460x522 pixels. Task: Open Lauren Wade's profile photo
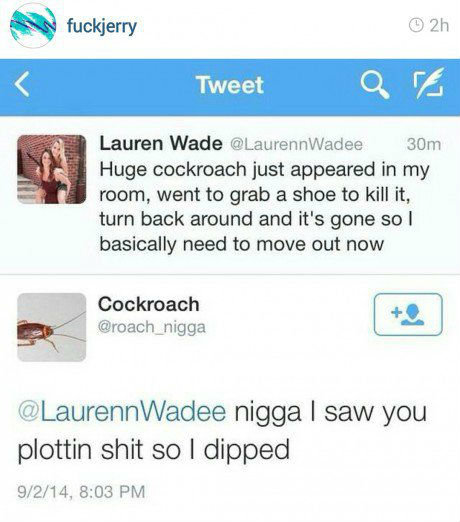click(x=52, y=169)
